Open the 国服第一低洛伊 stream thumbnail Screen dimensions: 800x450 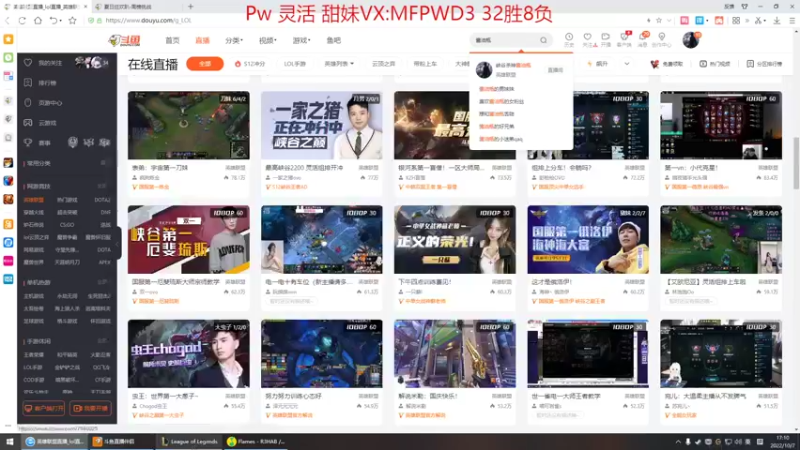click(x=588, y=240)
